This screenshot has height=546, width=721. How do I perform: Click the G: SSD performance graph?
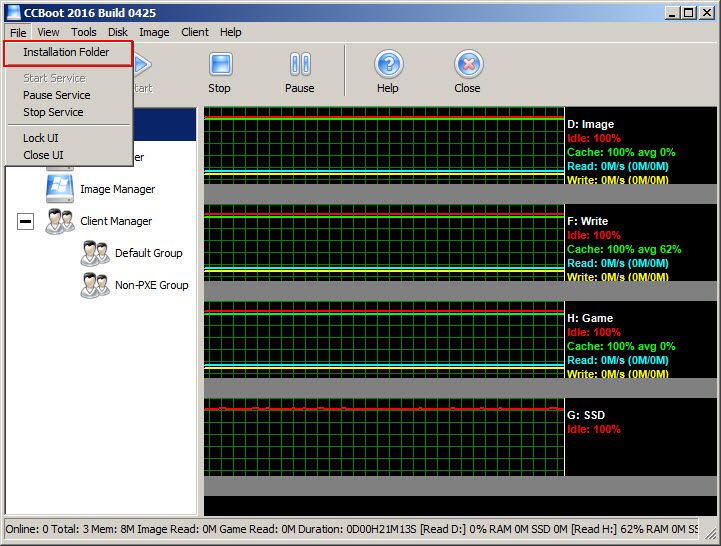[x=384, y=437]
